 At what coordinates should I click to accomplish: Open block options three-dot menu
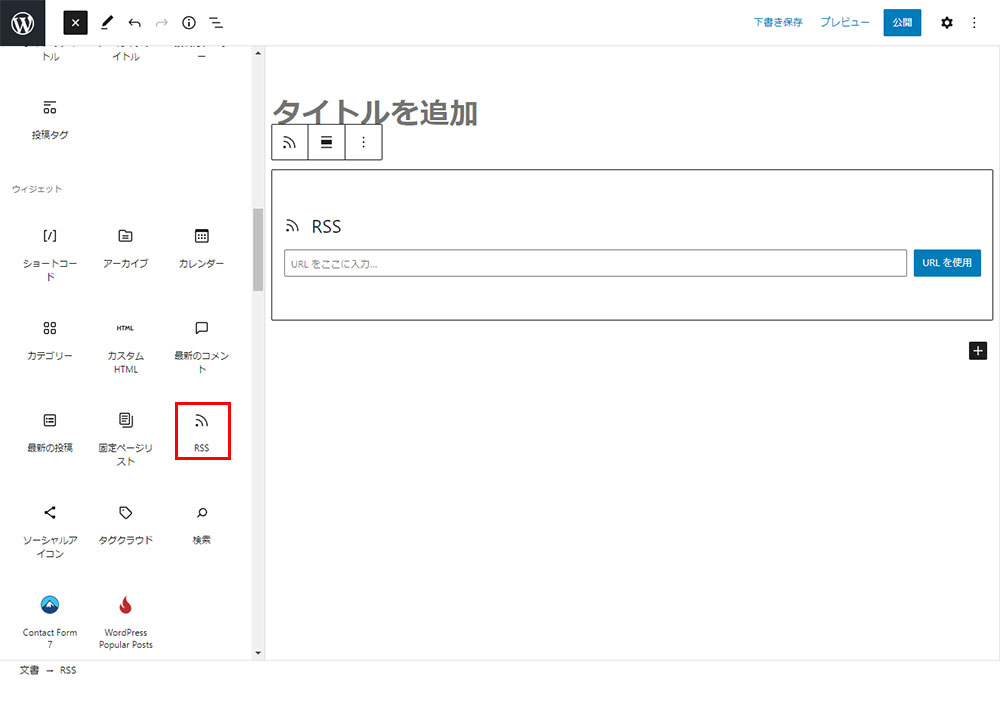pyautogui.click(x=363, y=143)
